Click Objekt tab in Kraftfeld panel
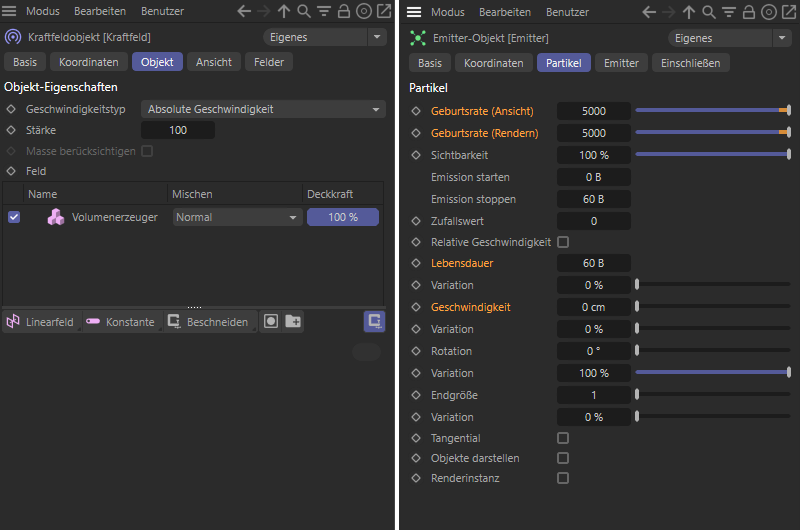Screen dimensions: 800x530 click(157, 62)
